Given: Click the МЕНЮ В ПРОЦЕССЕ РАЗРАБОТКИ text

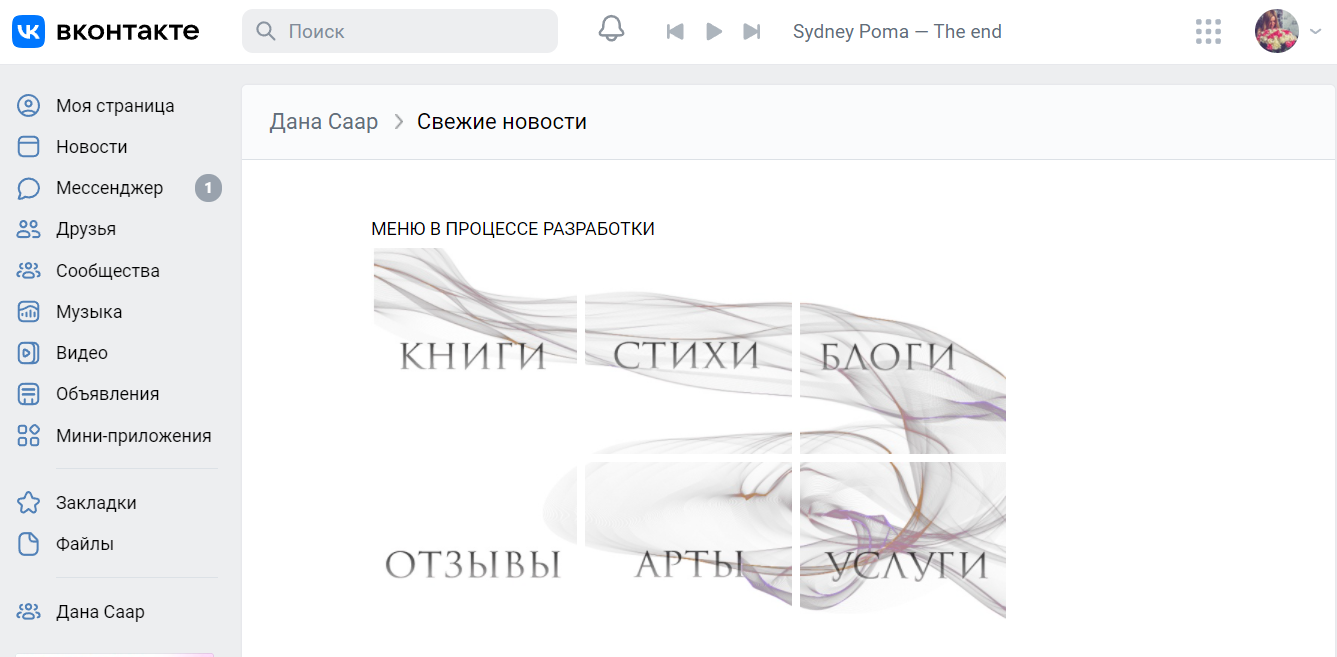Looking at the screenshot, I should pos(513,229).
